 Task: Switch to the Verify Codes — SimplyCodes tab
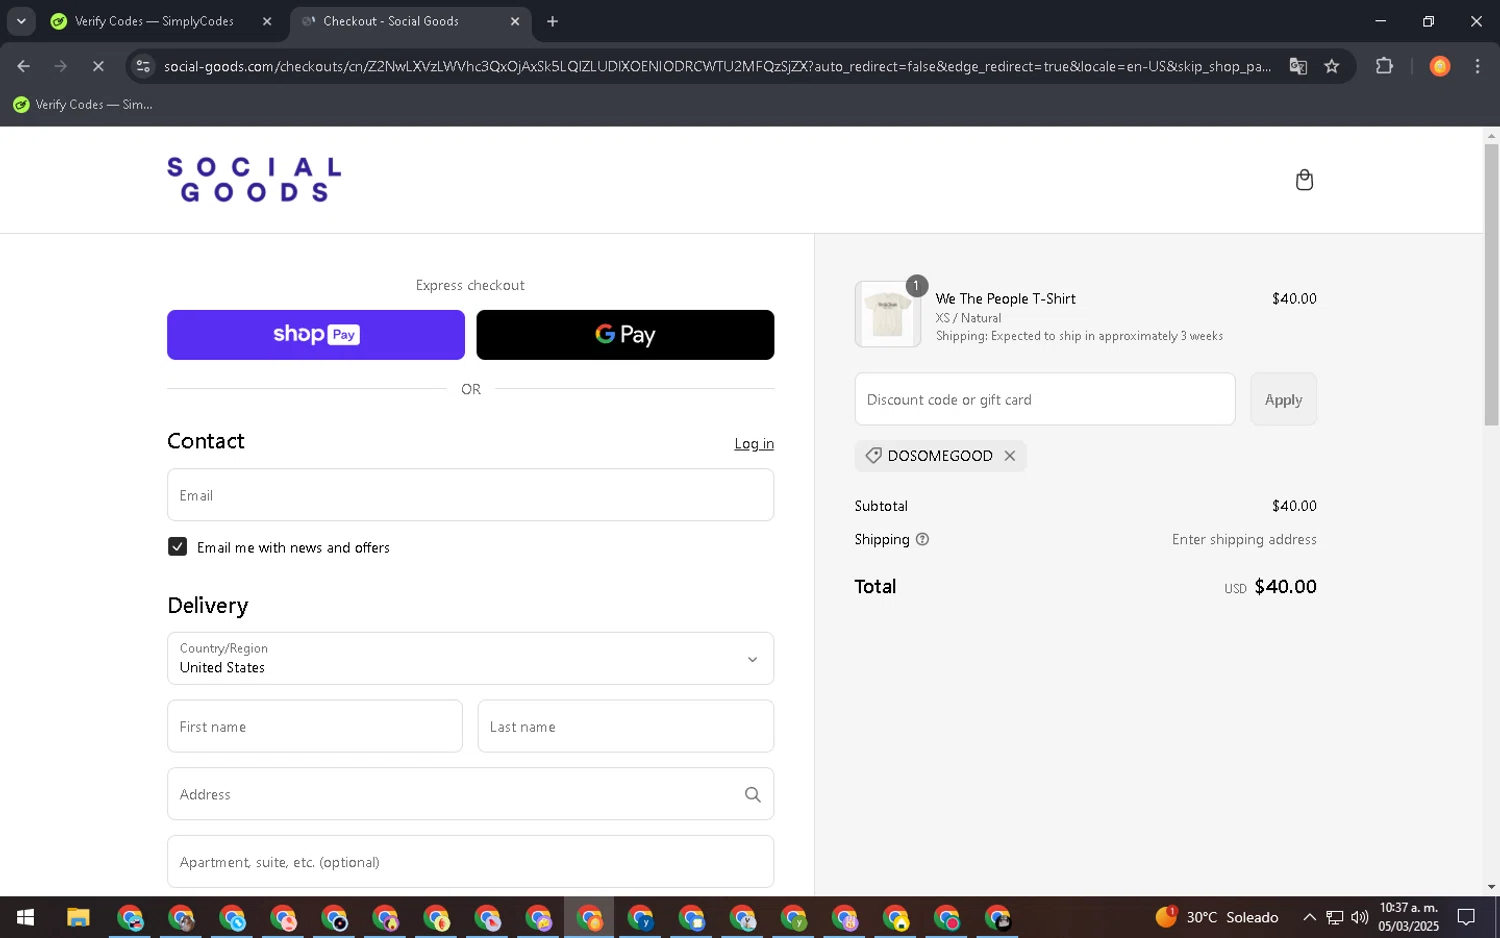(154, 21)
